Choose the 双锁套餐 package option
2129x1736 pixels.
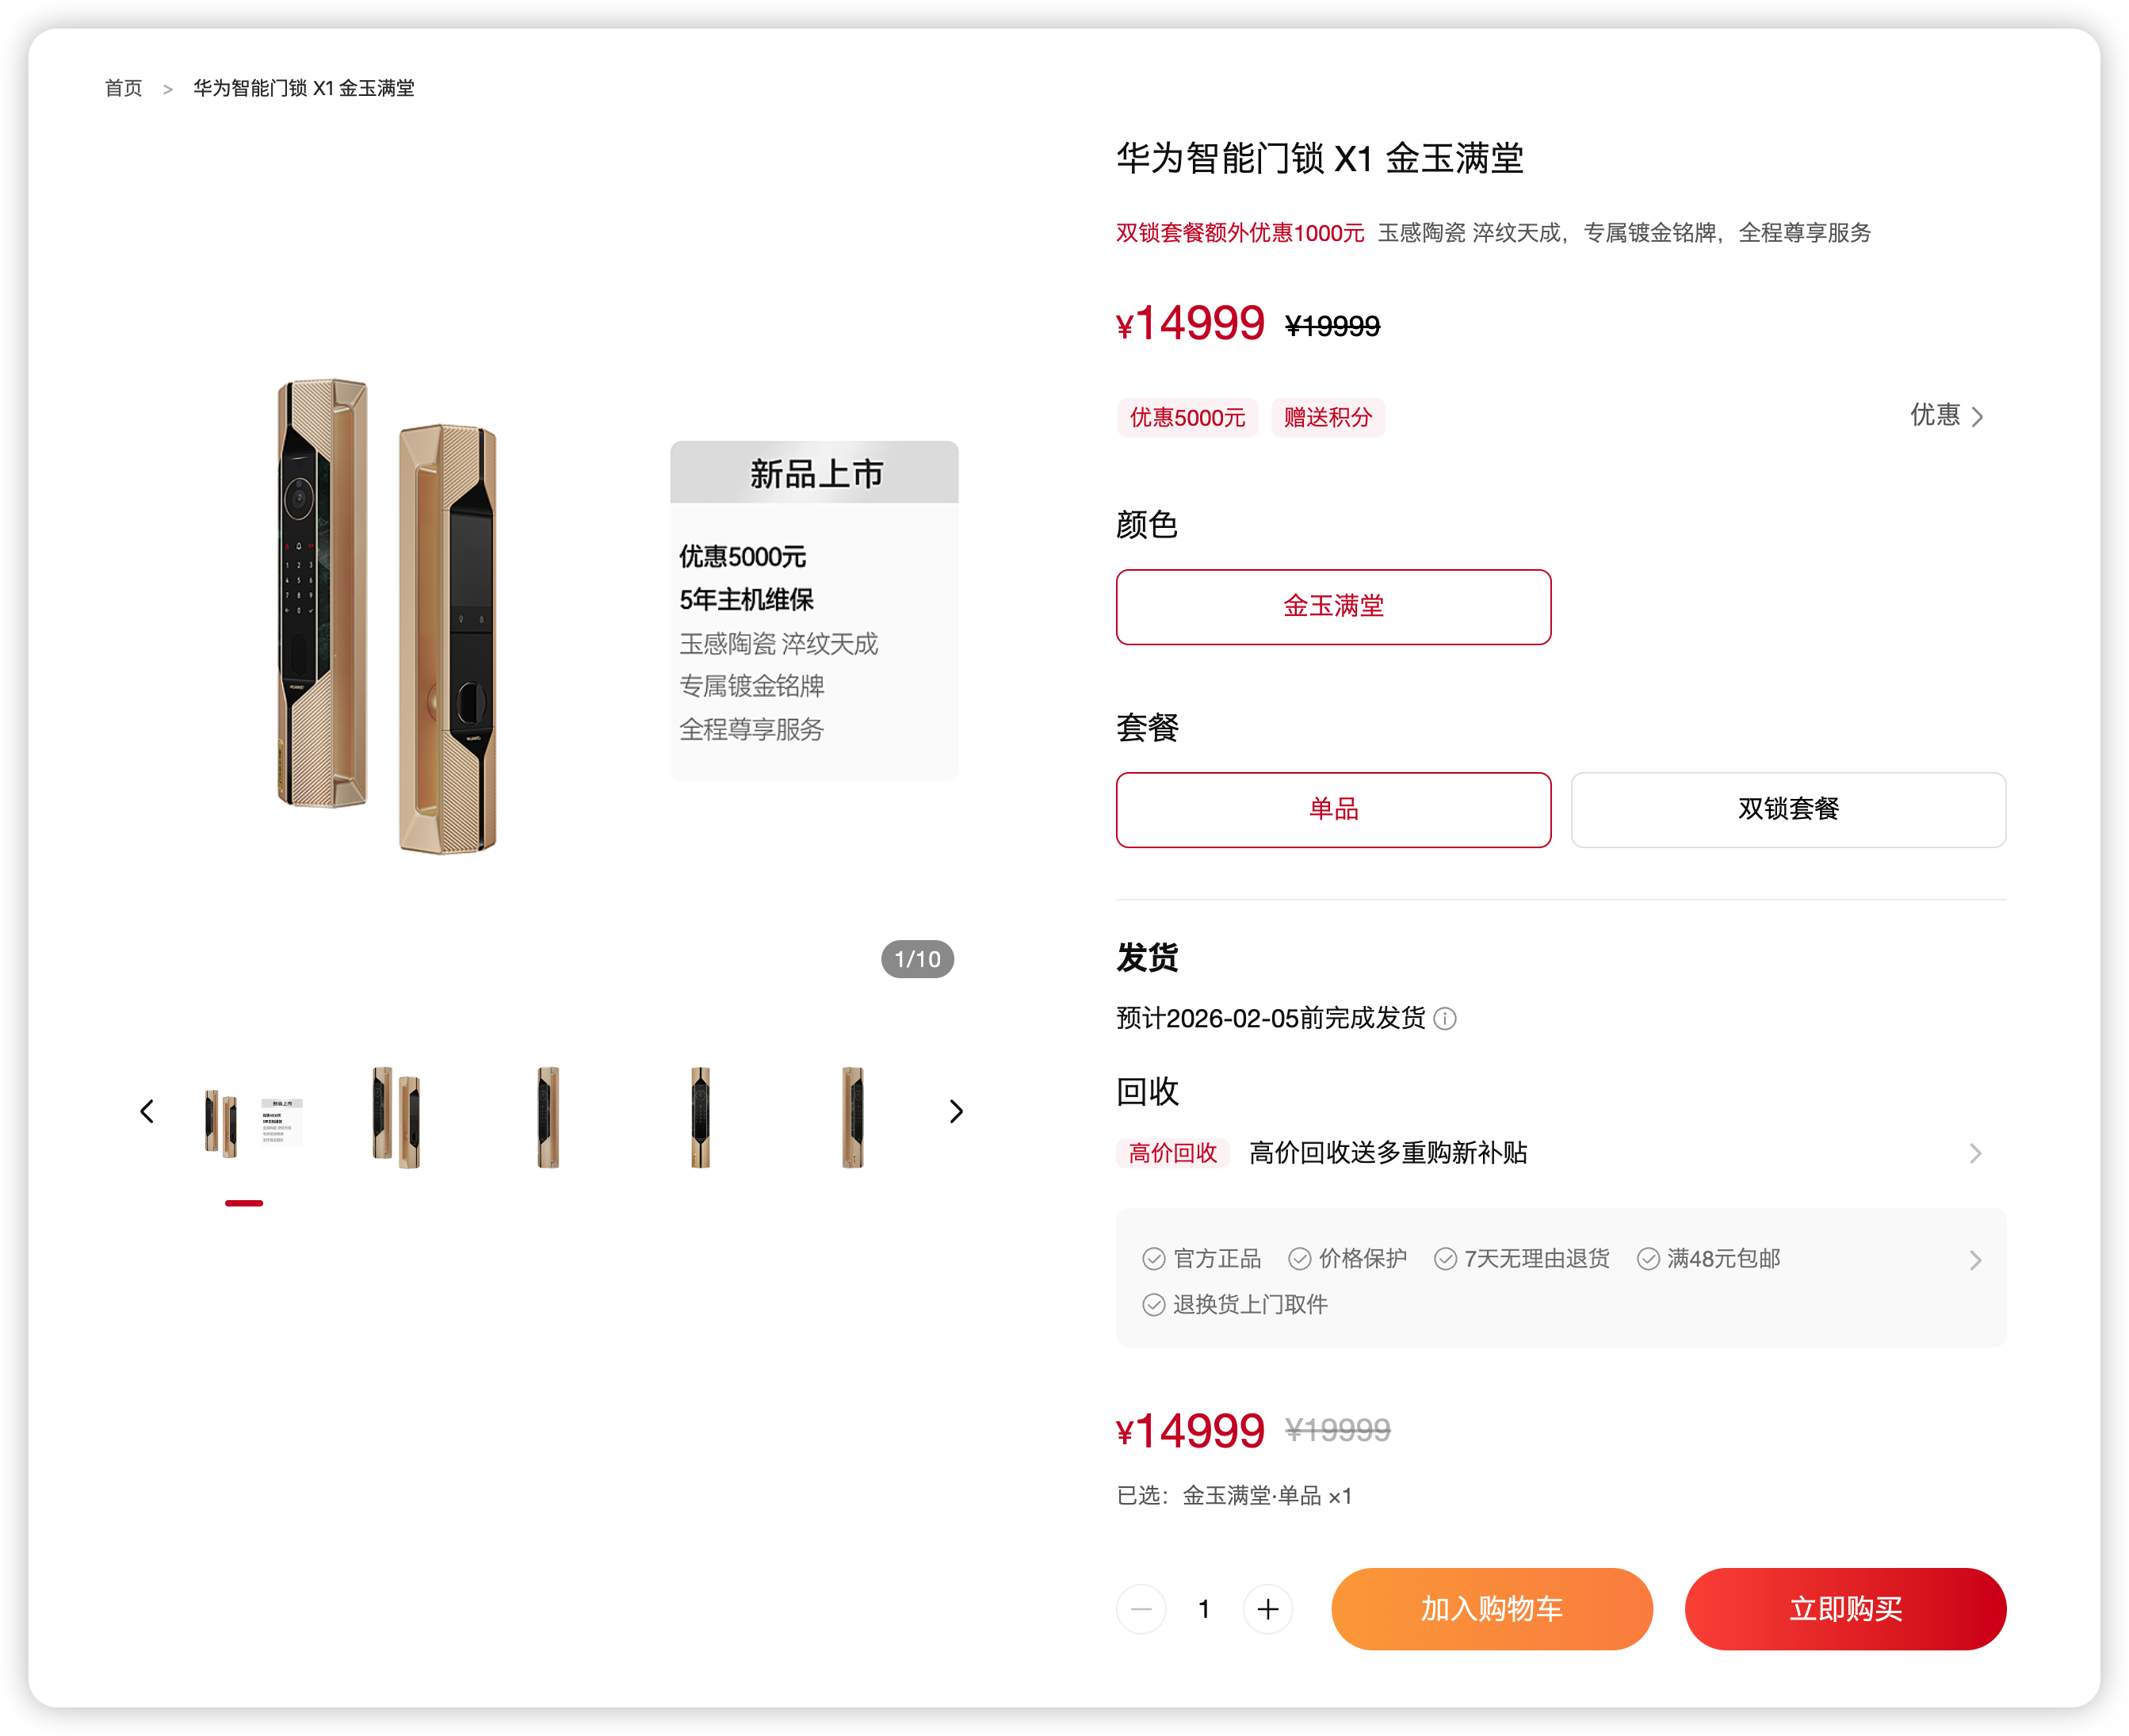coord(1788,809)
